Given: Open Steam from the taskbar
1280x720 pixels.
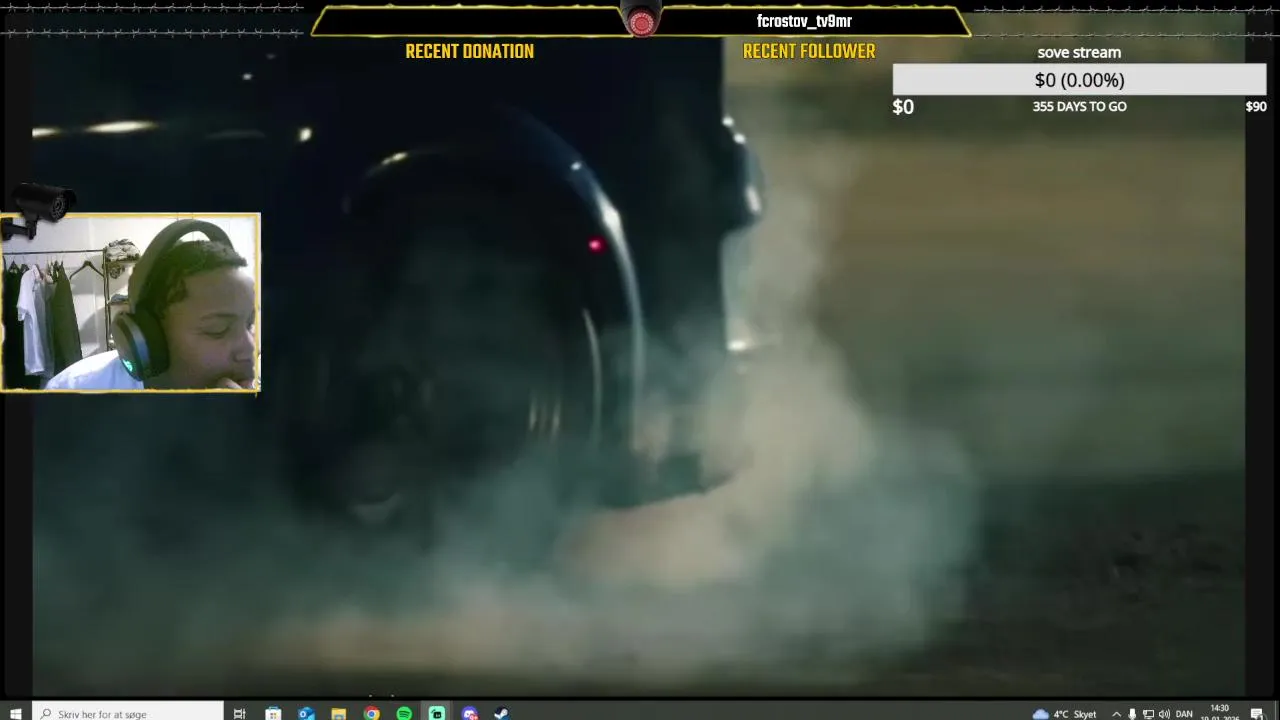Looking at the screenshot, I should (502, 713).
